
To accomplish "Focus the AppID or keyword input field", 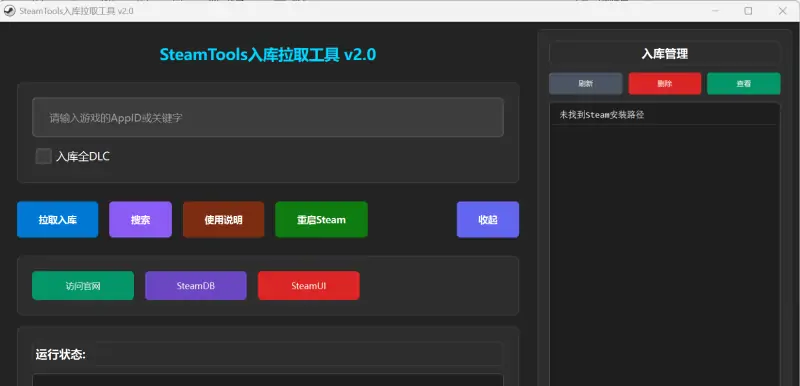I will click(x=268, y=117).
